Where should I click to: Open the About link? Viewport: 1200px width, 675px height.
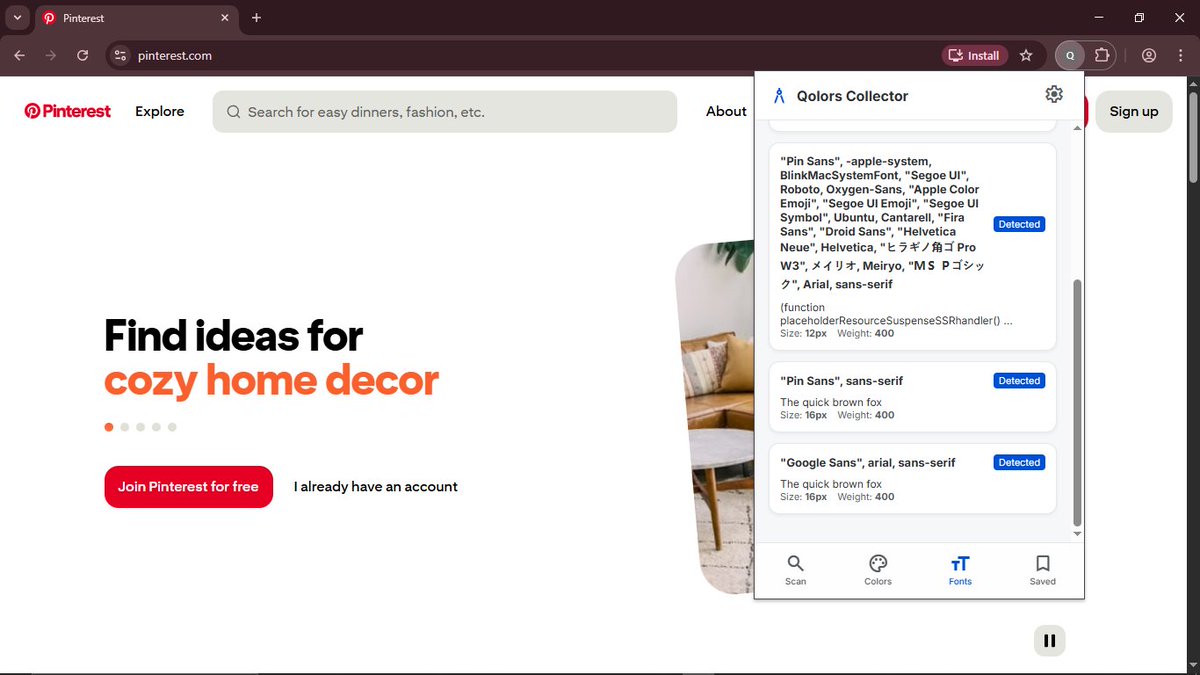pyautogui.click(x=726, y=111)
